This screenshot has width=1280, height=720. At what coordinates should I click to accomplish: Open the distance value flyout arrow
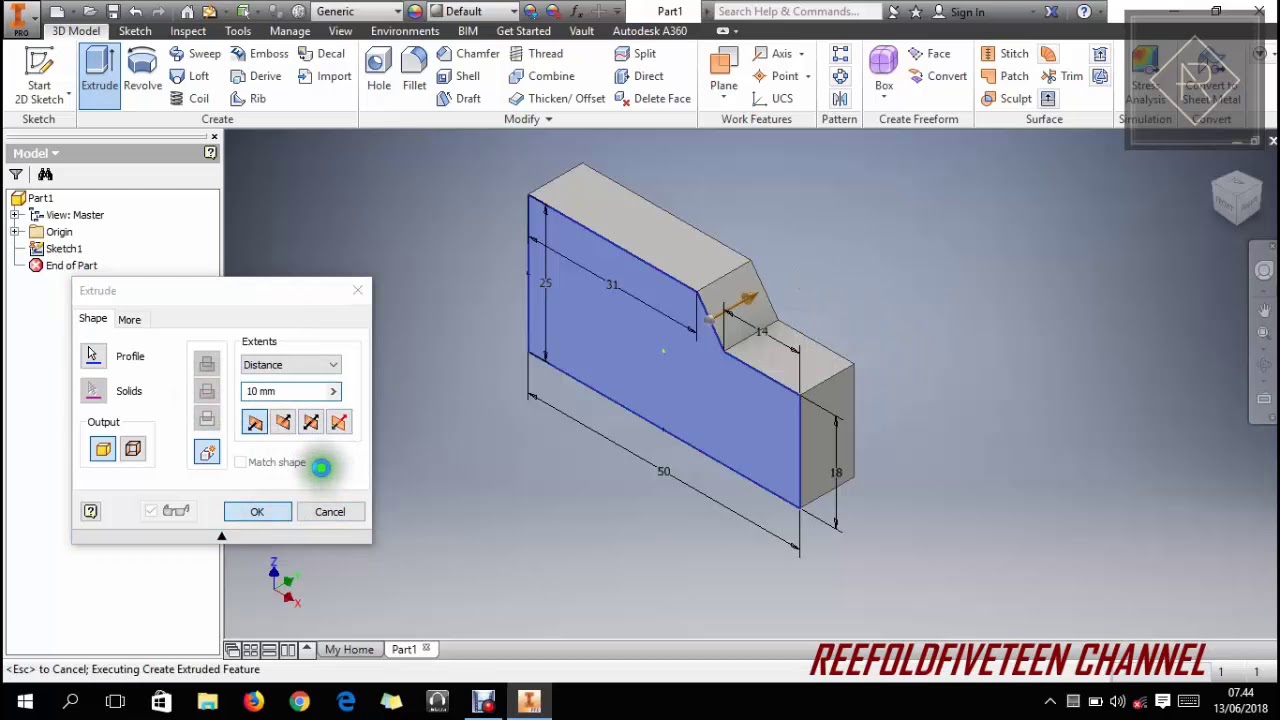click(x=333, y=392)
